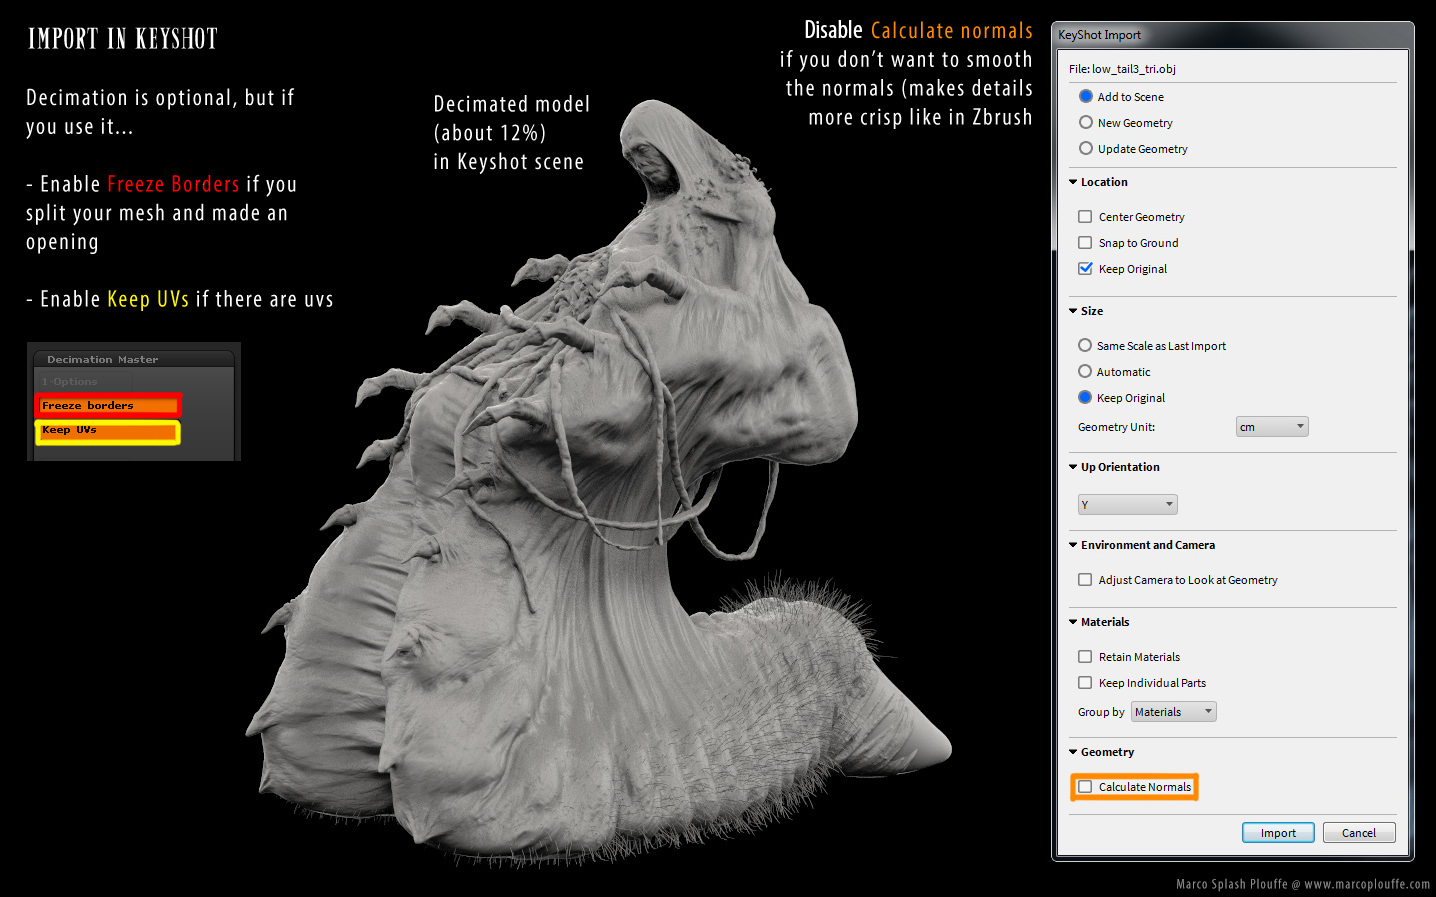Click the Group by label
This screenshot has height=897, width=1436.
(1101, 712)
